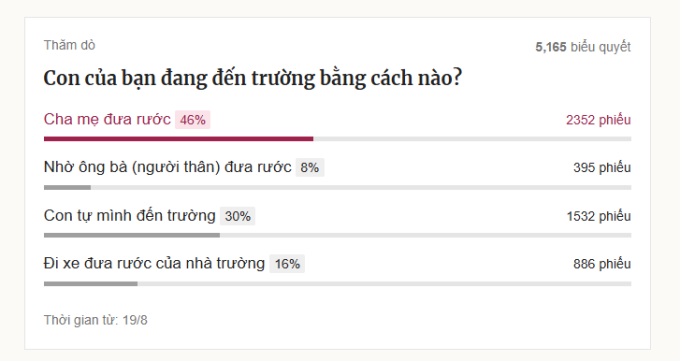This screenshot has height=361, width=680.
Task: Pick 'Con tự mình đến trường' answer
Action: (x=130, y=216)
